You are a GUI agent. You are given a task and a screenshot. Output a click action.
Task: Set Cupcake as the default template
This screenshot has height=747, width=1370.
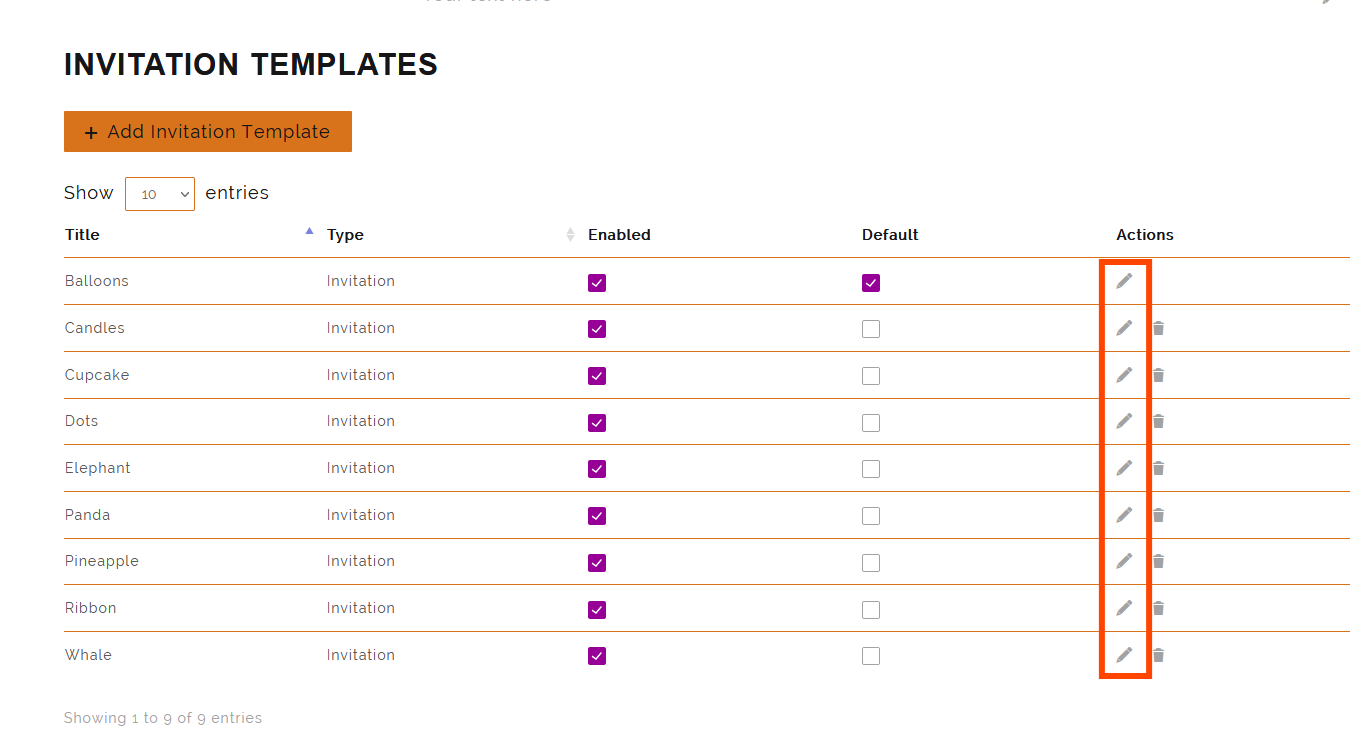point(871,376)
